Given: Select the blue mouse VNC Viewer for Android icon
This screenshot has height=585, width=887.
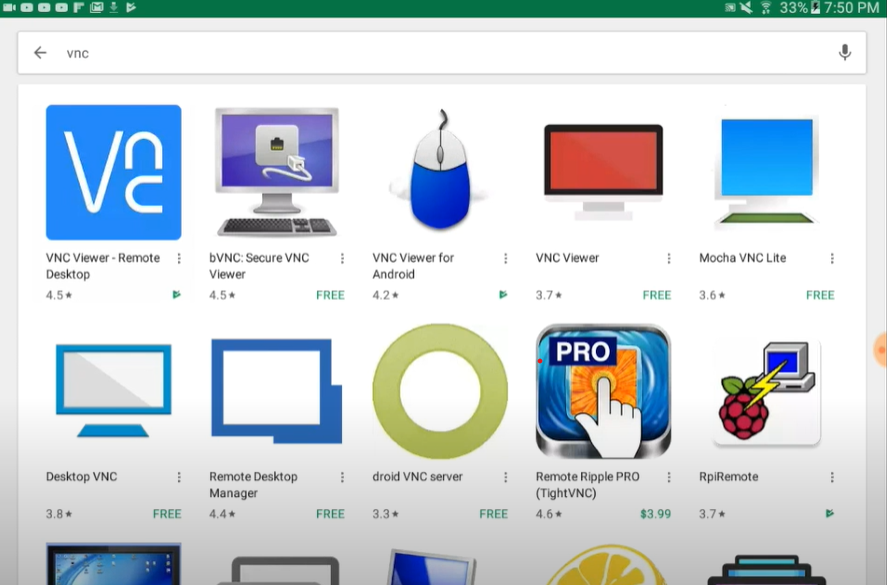Looking at the screenshot, I should [x=440, y=172].
